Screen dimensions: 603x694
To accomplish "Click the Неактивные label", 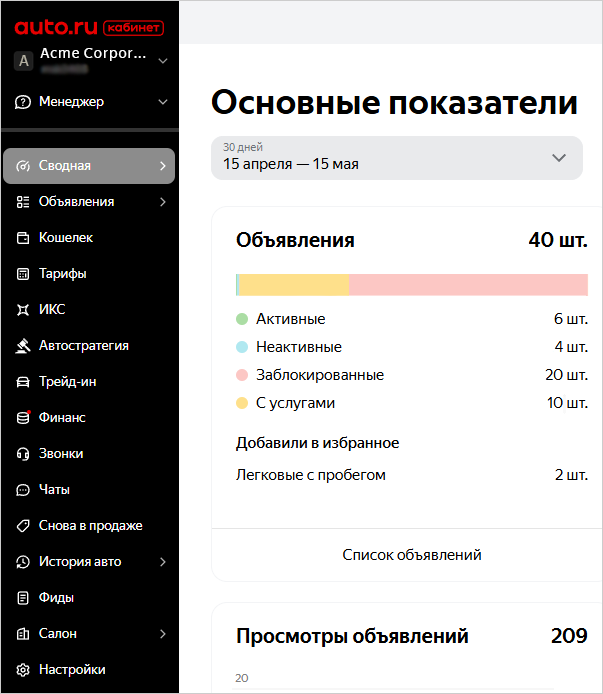I will click(x=299, y=347).
